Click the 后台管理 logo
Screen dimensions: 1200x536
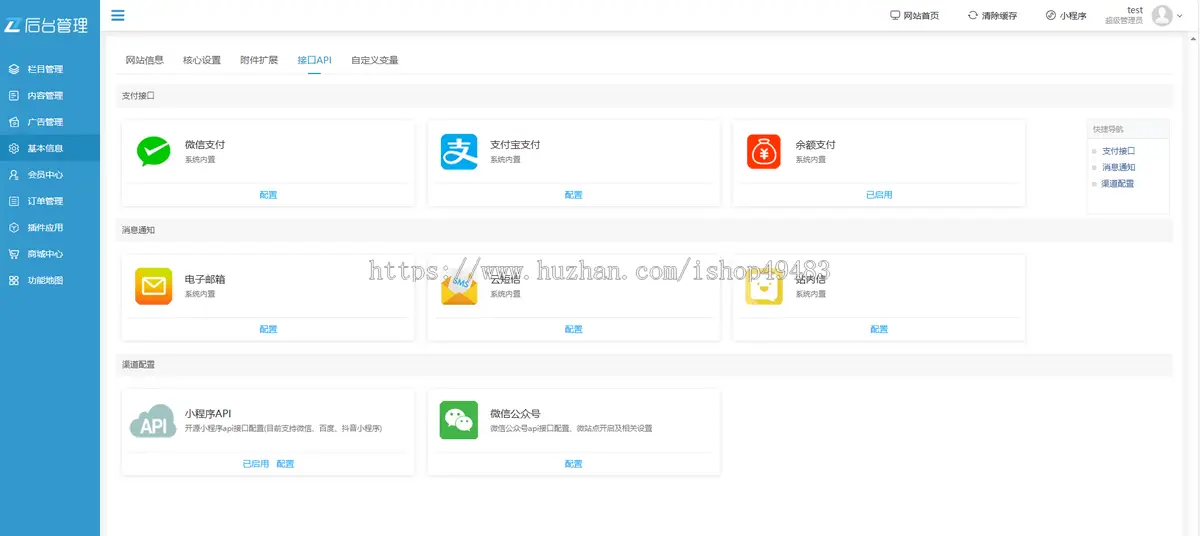[46, 24]
